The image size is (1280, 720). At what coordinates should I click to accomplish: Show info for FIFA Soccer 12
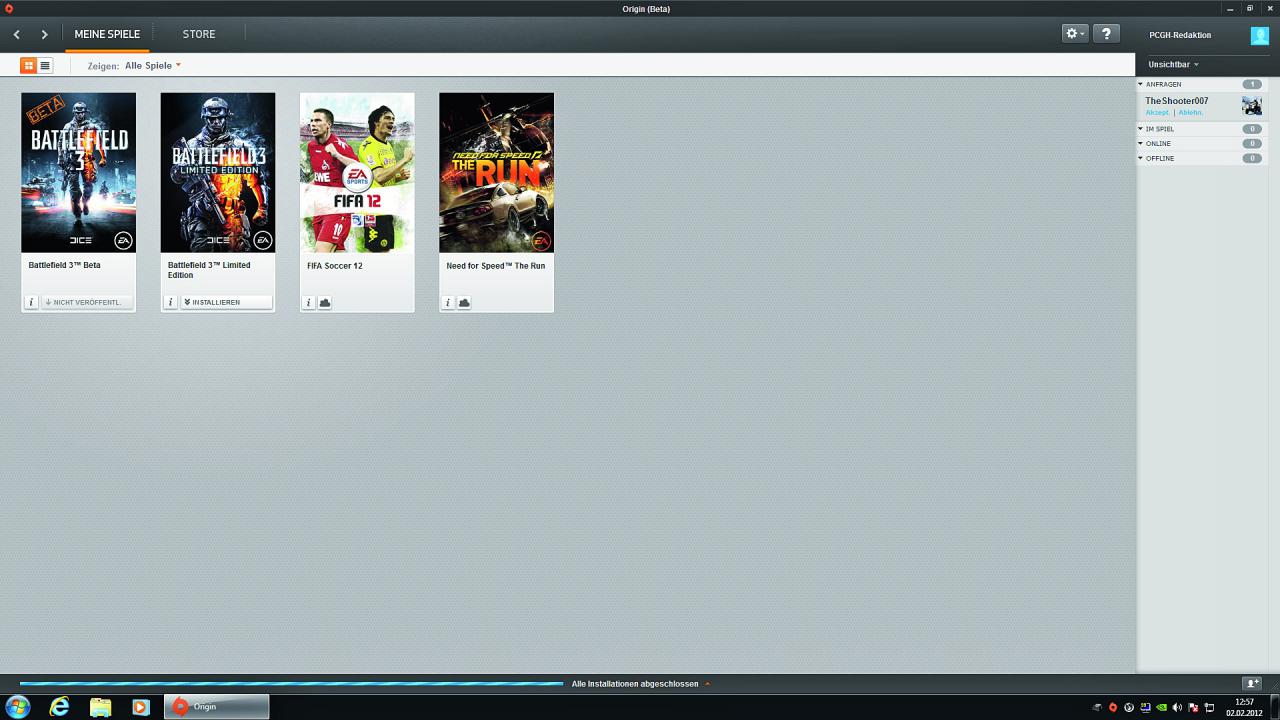309,302
